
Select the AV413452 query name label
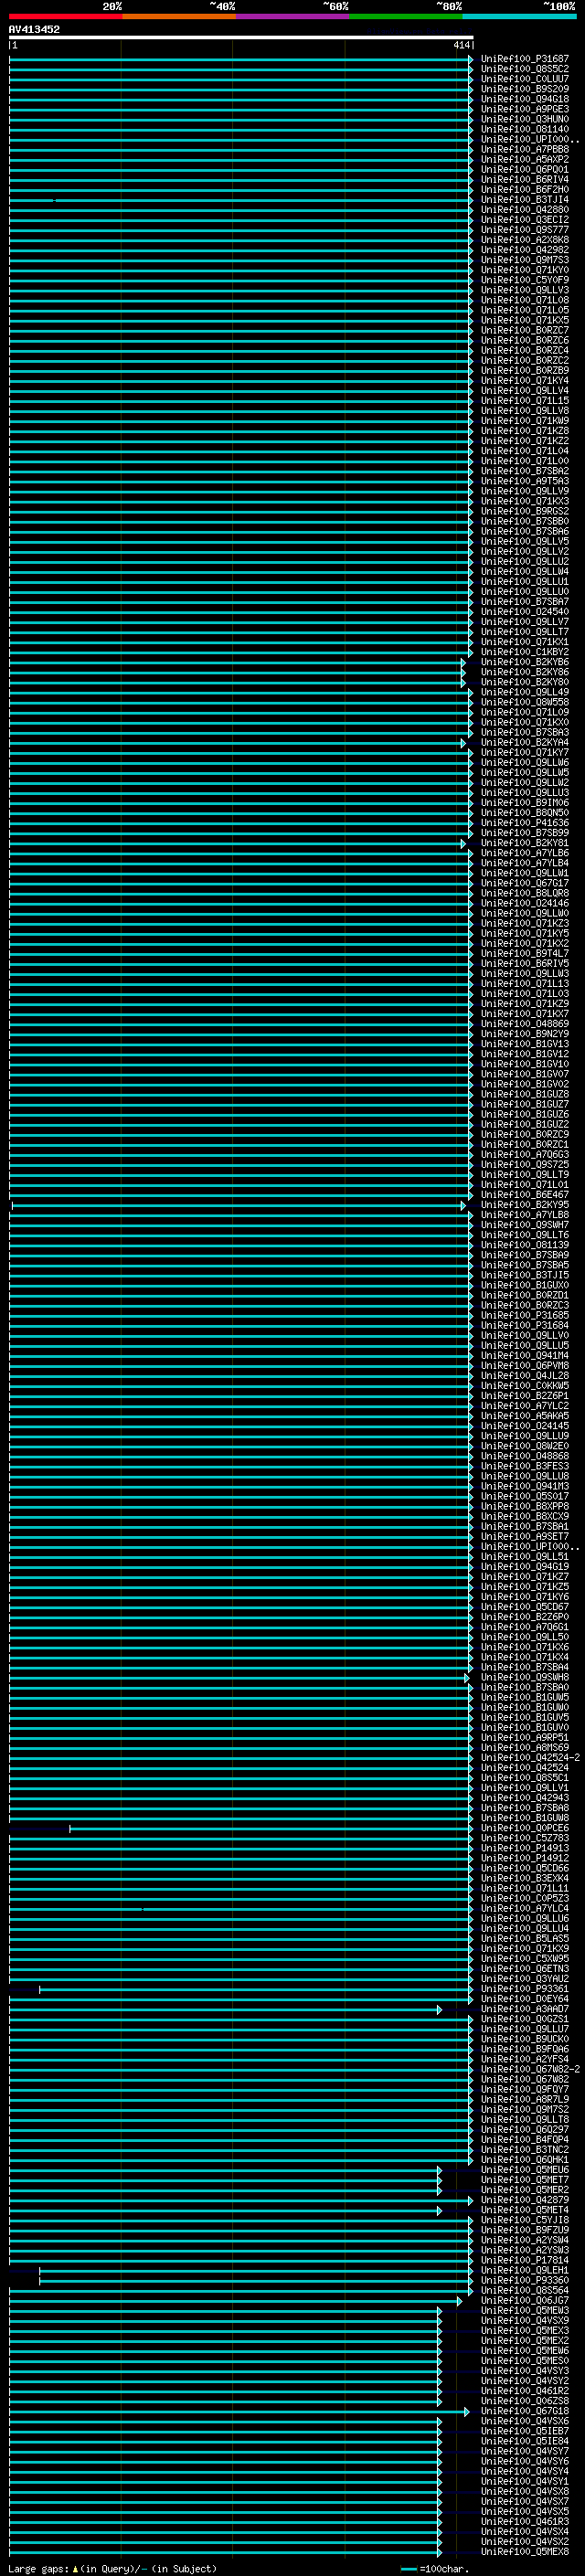coord(34,29)
